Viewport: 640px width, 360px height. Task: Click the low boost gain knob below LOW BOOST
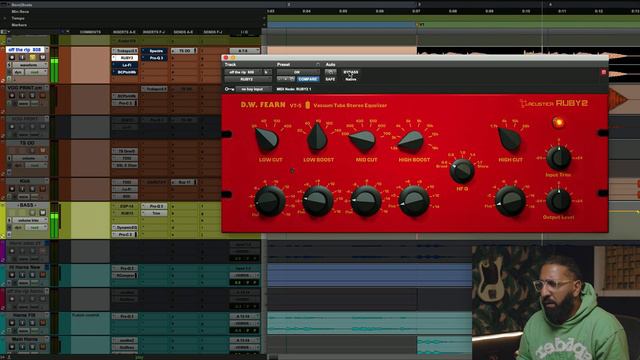click(318, 201)
